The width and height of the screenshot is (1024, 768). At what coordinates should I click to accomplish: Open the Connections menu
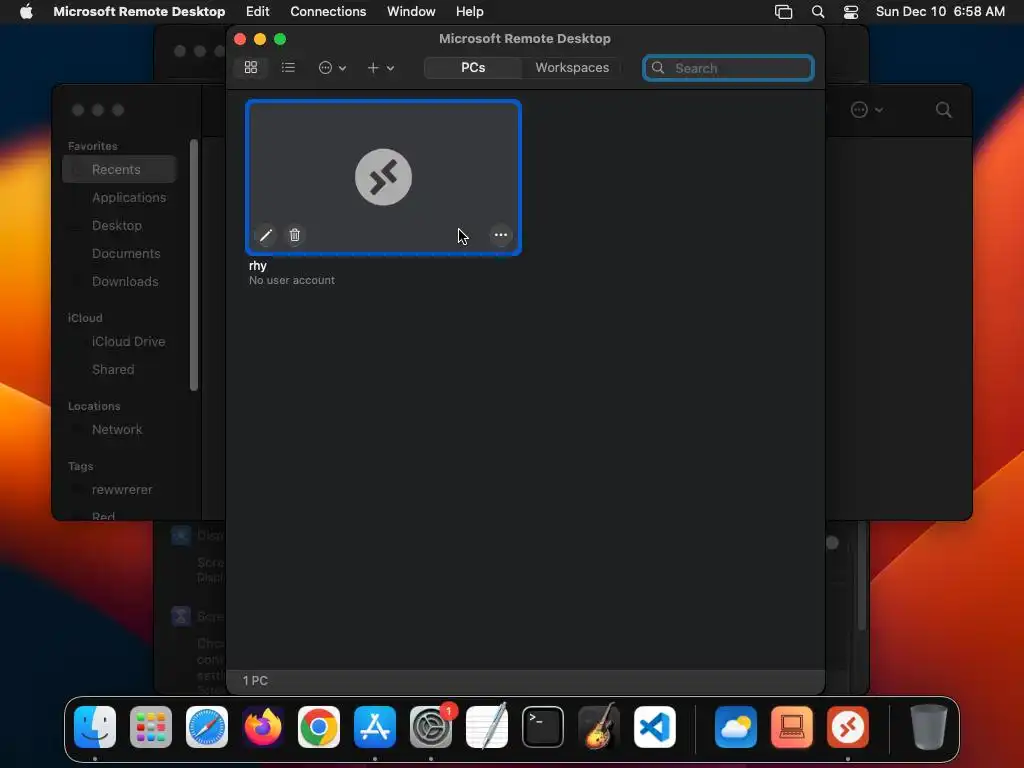328,12
